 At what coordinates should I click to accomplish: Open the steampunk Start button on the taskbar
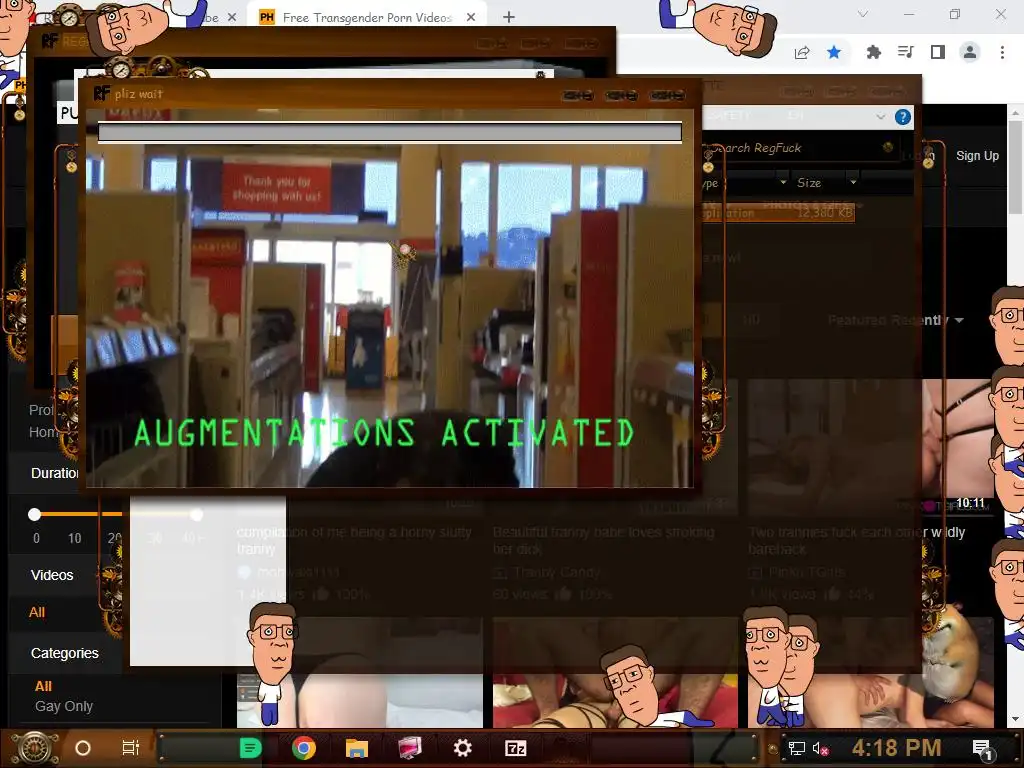pos(35,748)
